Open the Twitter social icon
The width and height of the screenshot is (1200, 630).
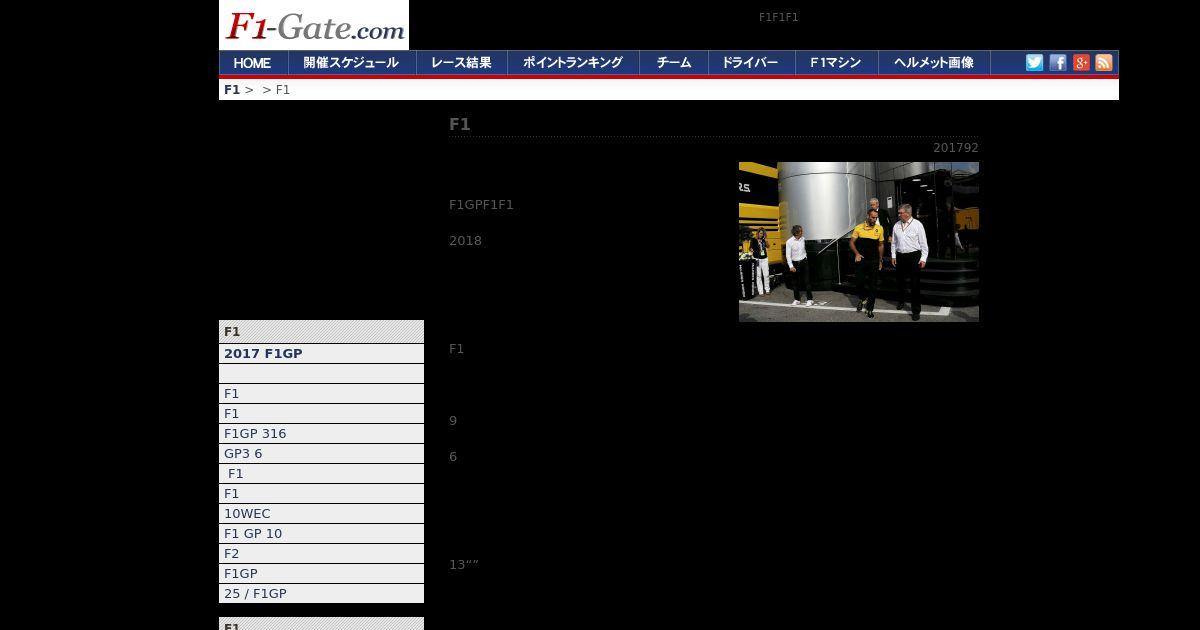coord(1034,62)
